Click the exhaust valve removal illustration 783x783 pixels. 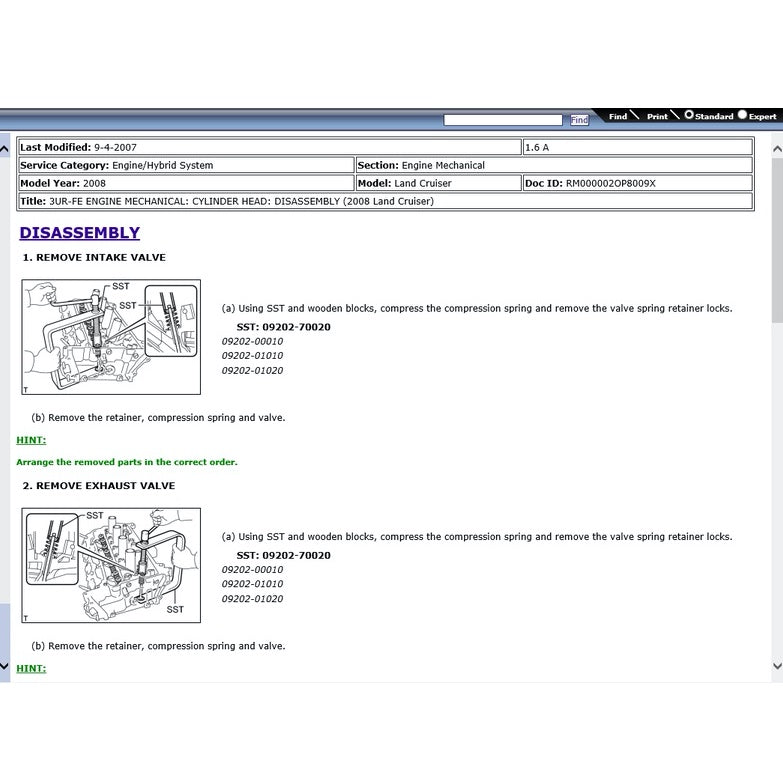(x=111, y=565)
